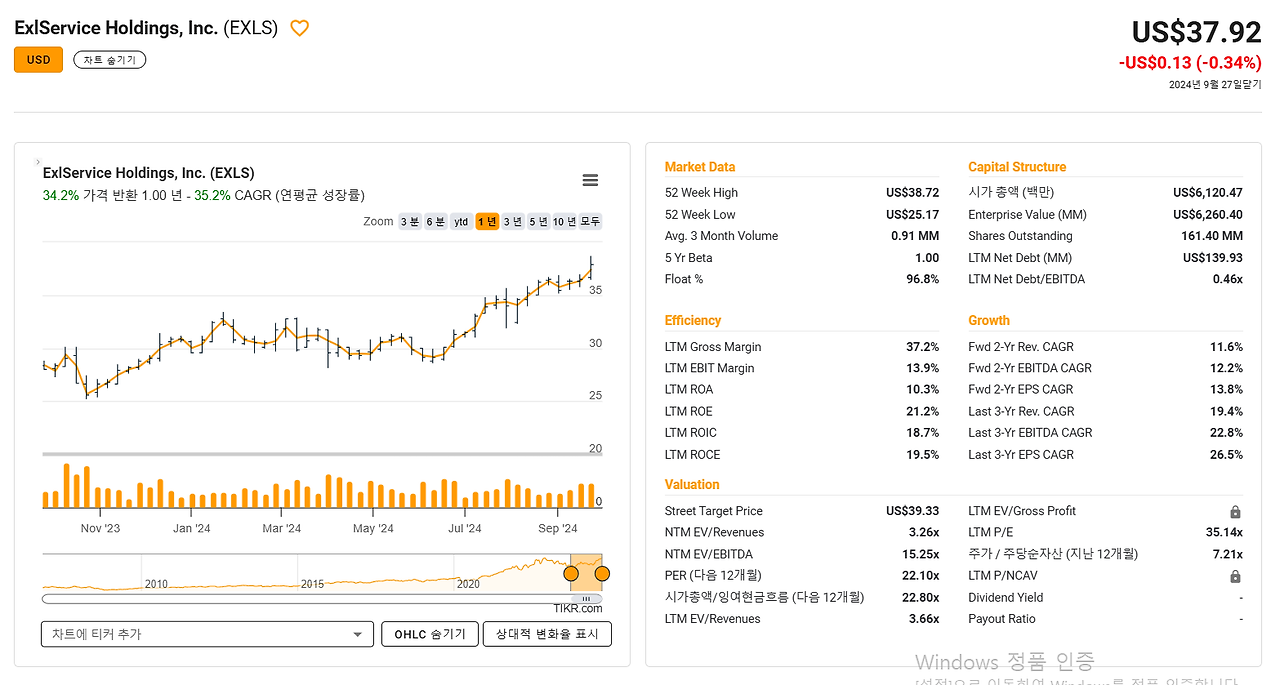Click Enterprise Value (MM) label

(x=1027, y=215)
